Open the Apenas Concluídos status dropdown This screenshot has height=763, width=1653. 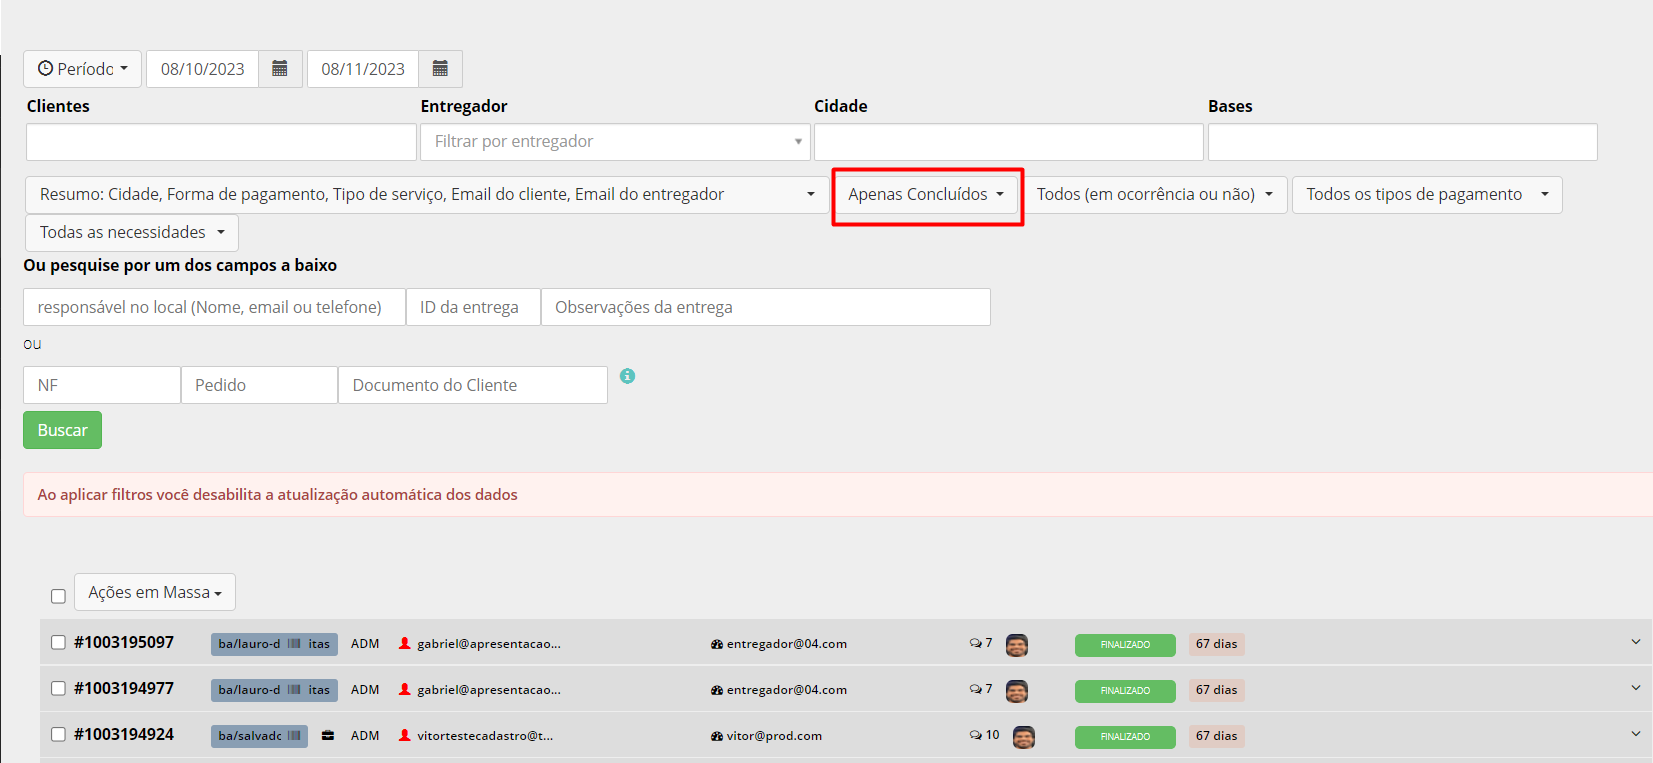coord(926,195)
